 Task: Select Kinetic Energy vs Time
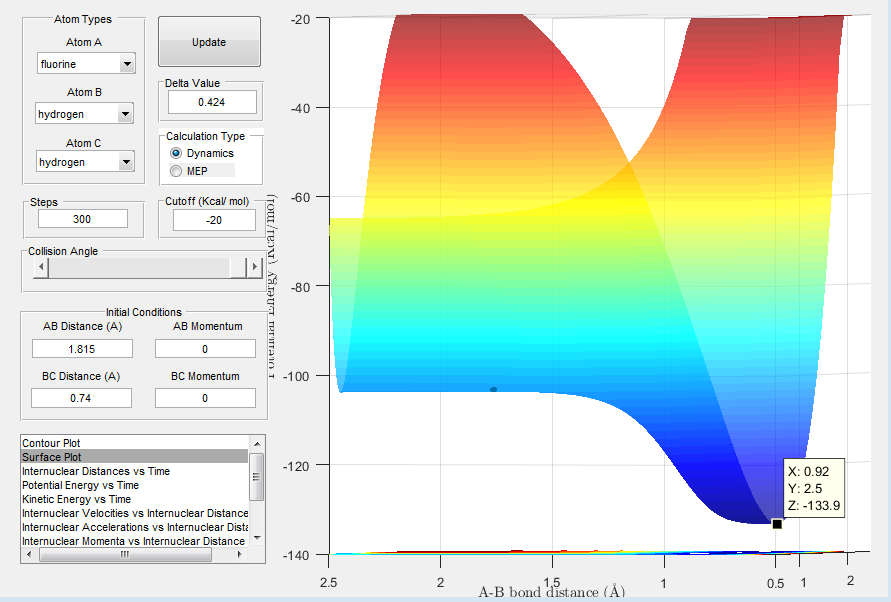(135, 499)
